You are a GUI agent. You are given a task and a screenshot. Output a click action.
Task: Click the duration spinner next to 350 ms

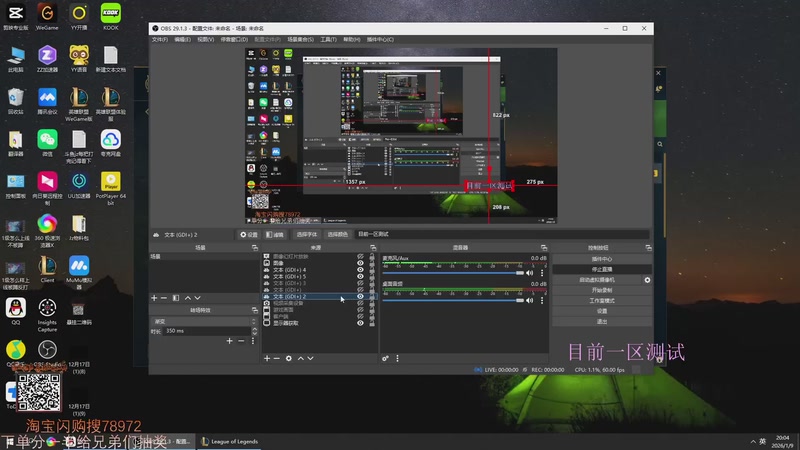point(255,331)
